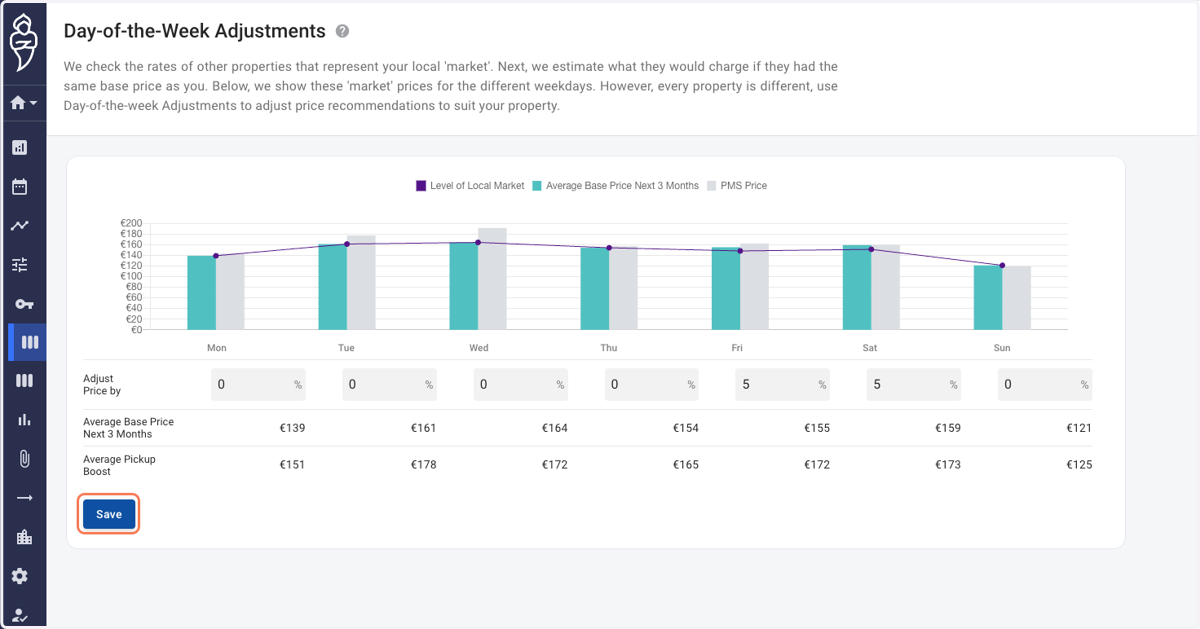Click the €165 Thu average pickup boost
Screen dimensions: 1200x629
pyautogui.click(x=685, y=465)
